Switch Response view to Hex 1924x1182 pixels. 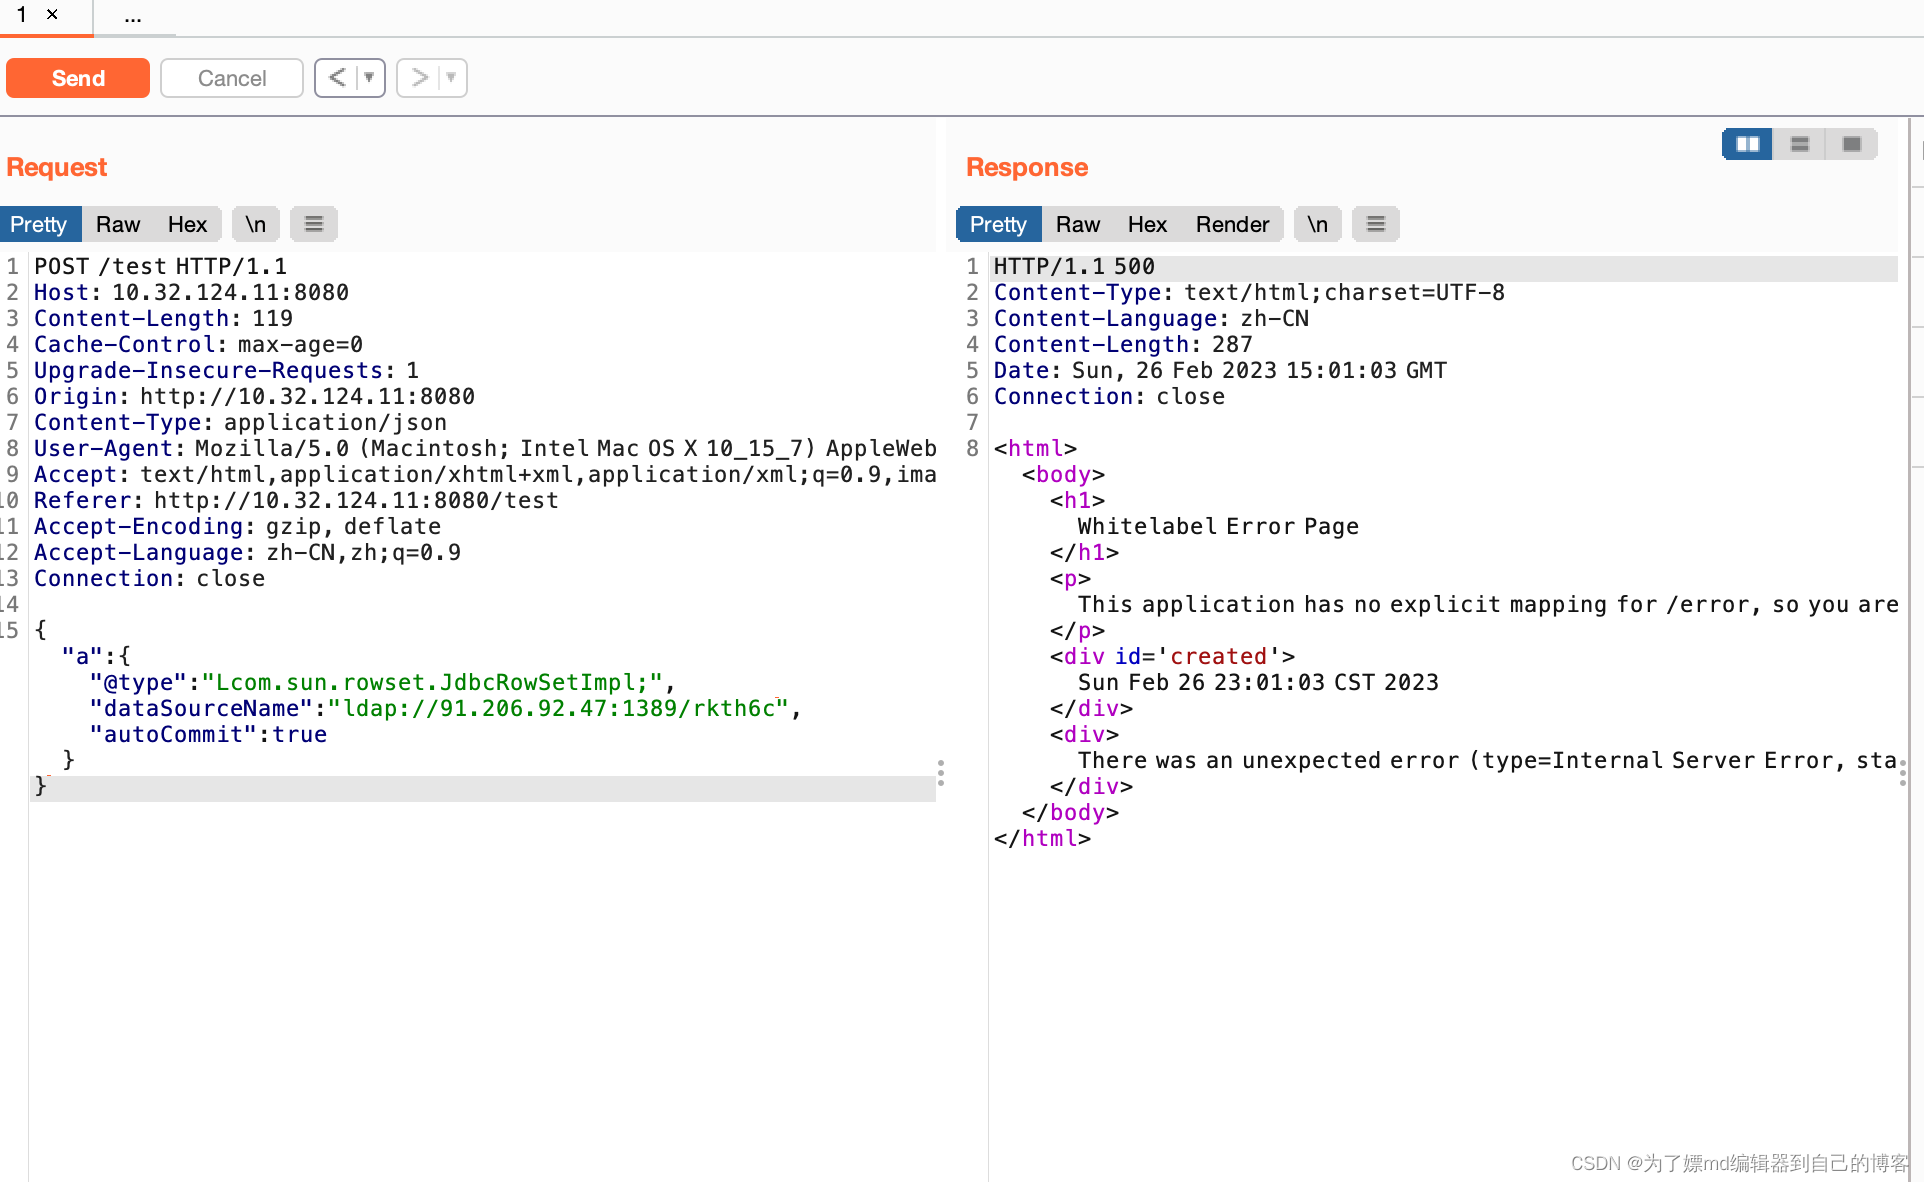(x=1148, y=224)
